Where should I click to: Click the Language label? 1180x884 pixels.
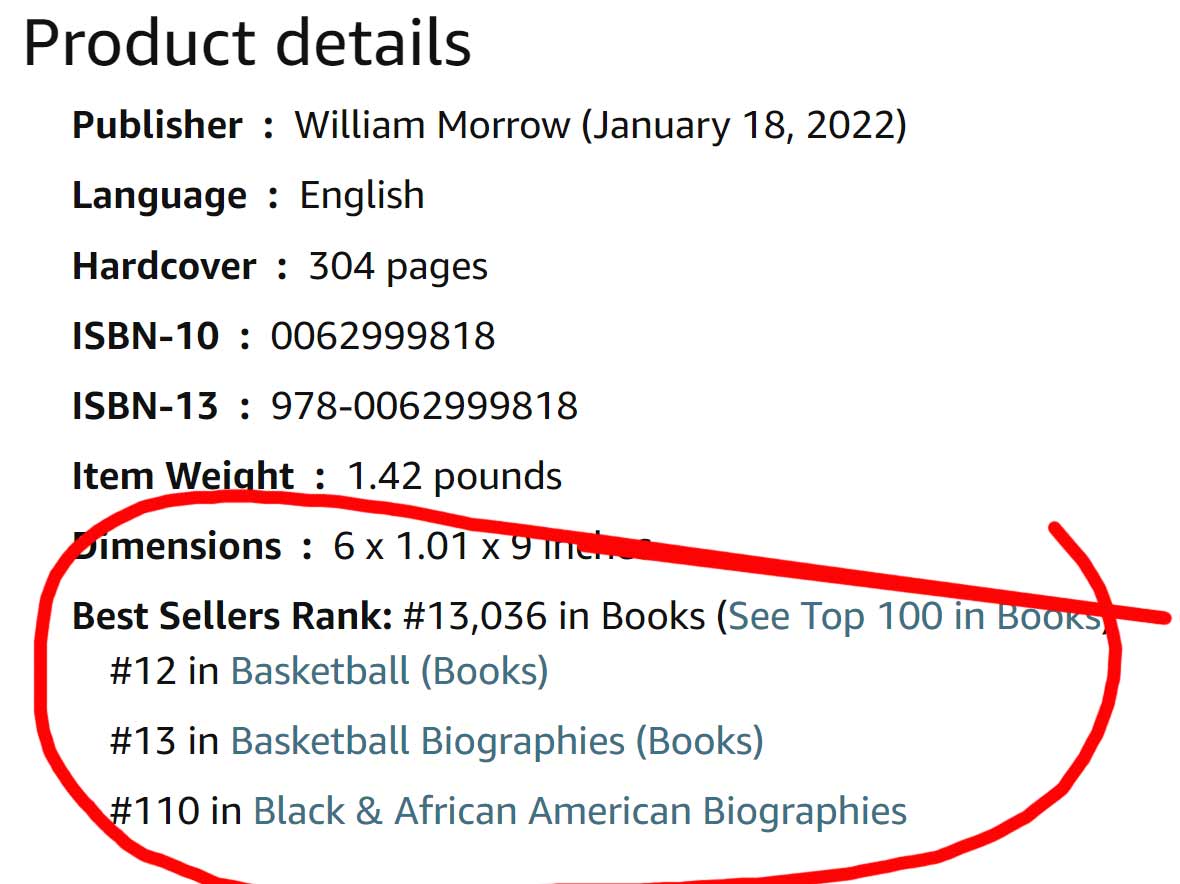pyautogui.click(x=159, y=196)
